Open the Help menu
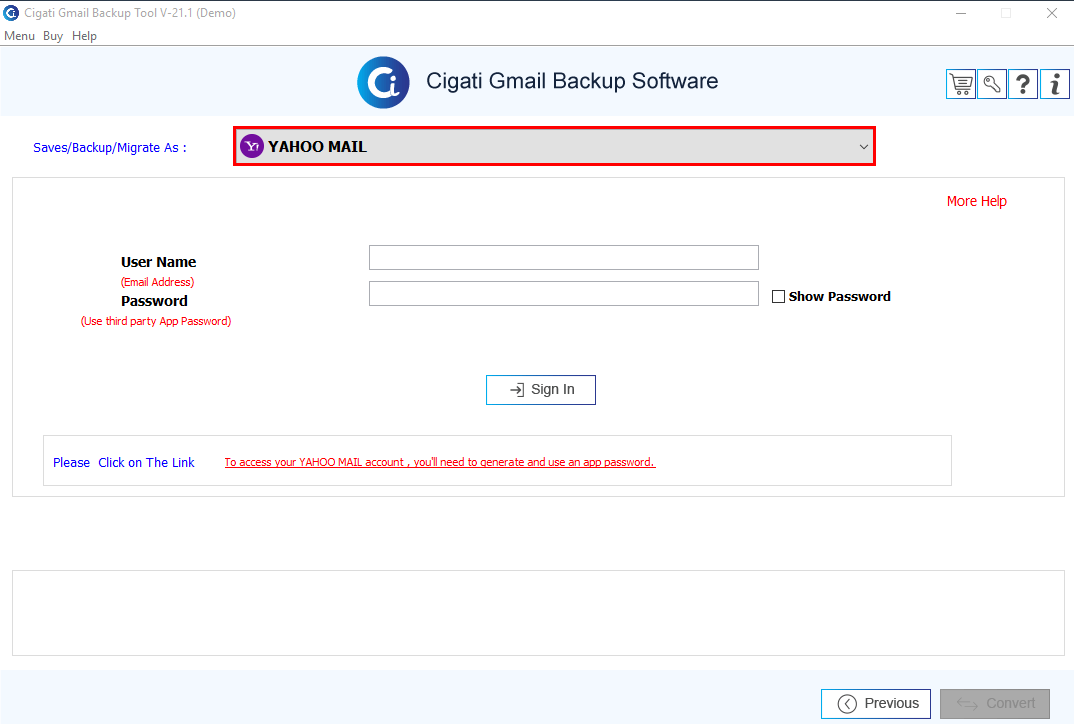 point(84,36)
